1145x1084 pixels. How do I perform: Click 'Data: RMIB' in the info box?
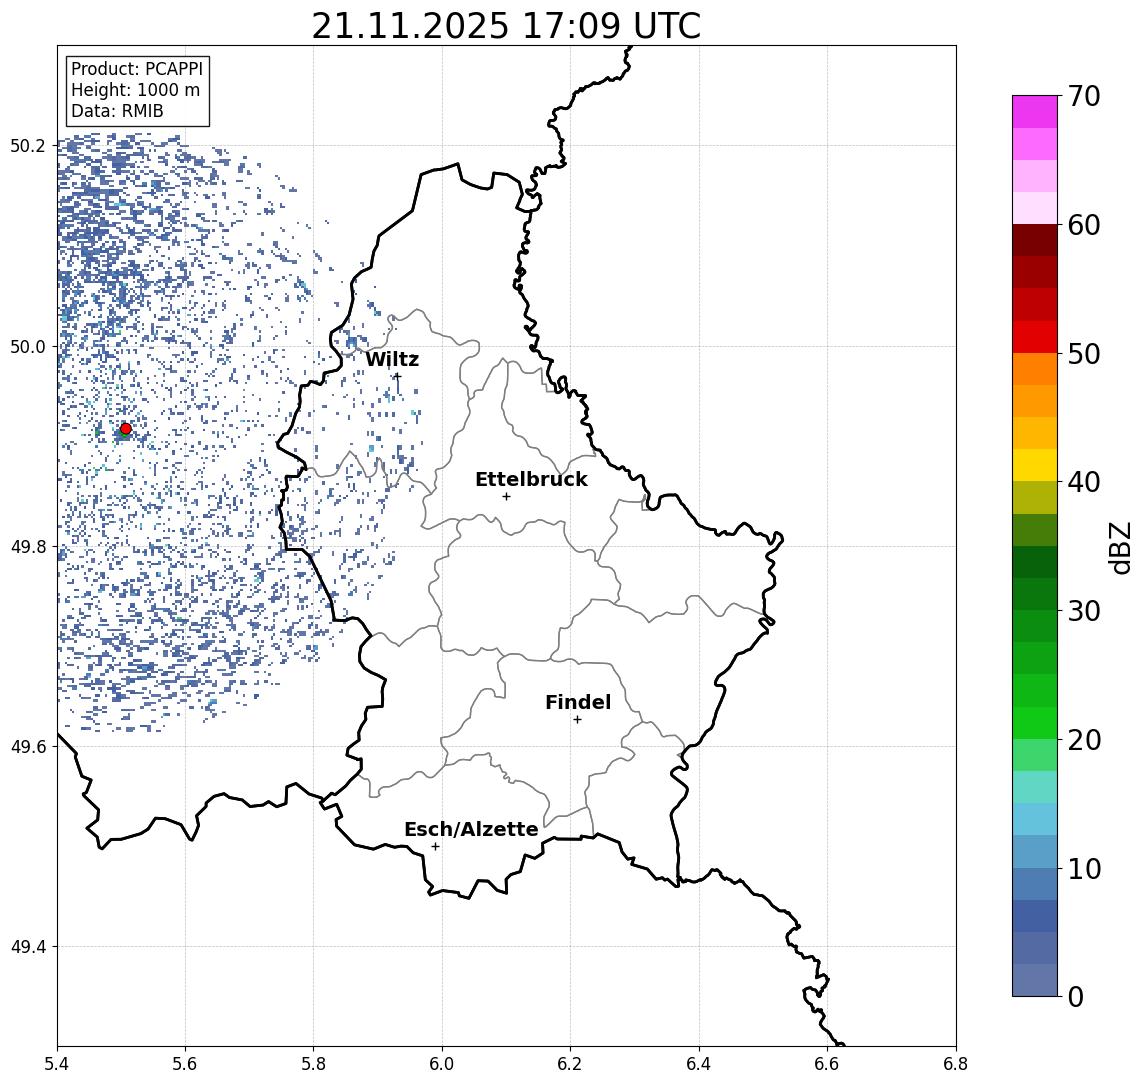tap(117, 112)
